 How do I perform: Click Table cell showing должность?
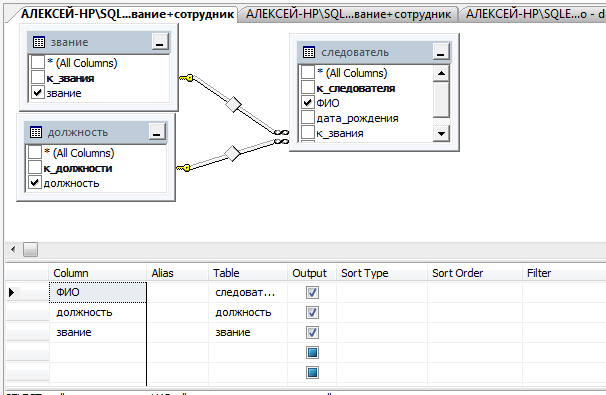point(248,313)
